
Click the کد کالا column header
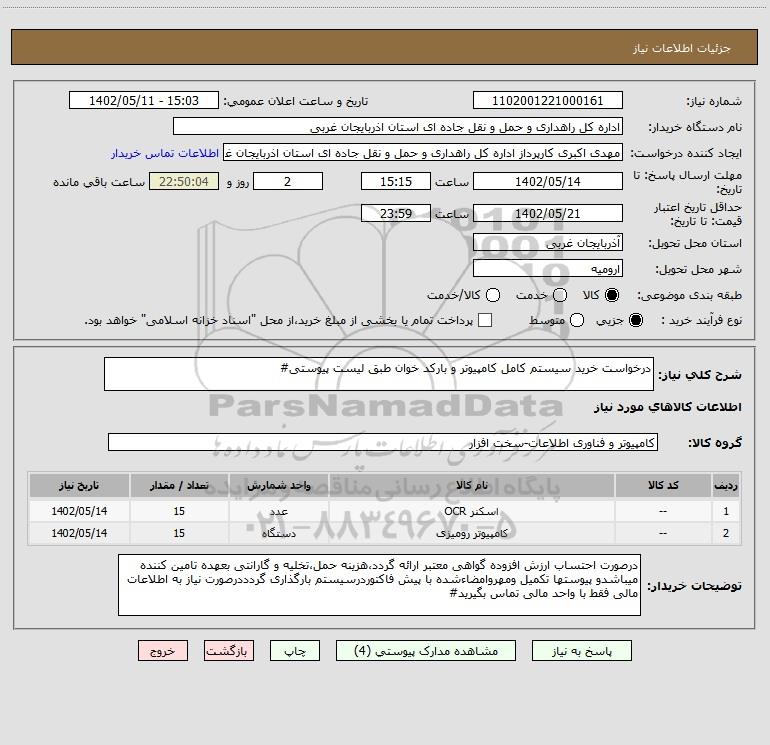pyautogui.click(x=663, y=486)
